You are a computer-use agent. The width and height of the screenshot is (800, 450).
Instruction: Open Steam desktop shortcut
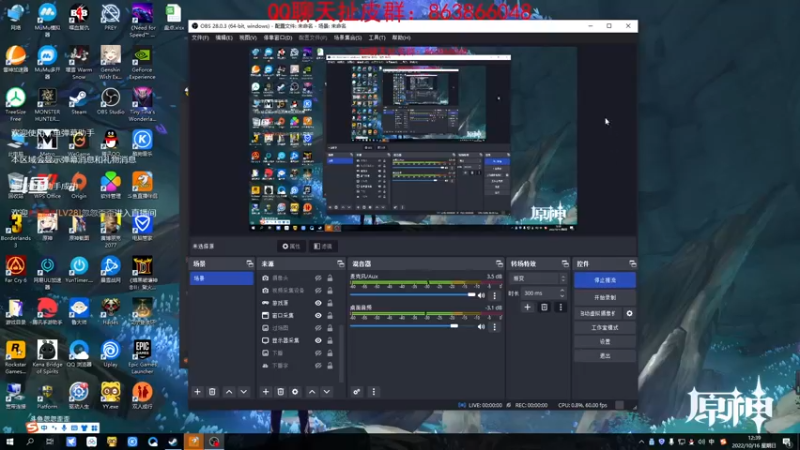click(79, 101)
